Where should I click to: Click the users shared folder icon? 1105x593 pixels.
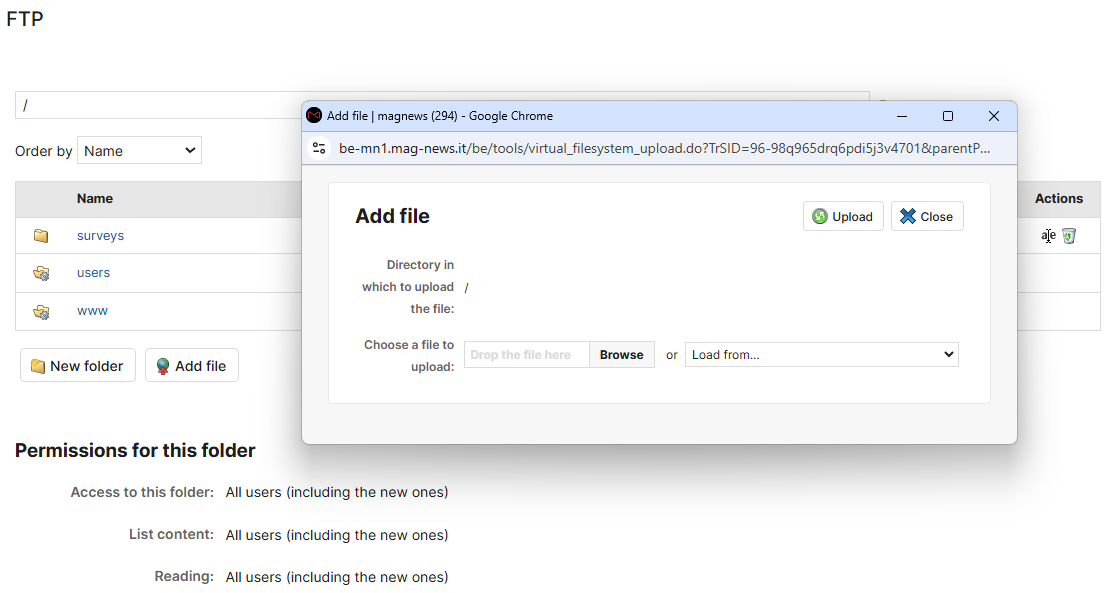pyautogui.click(x=41, y=273)
